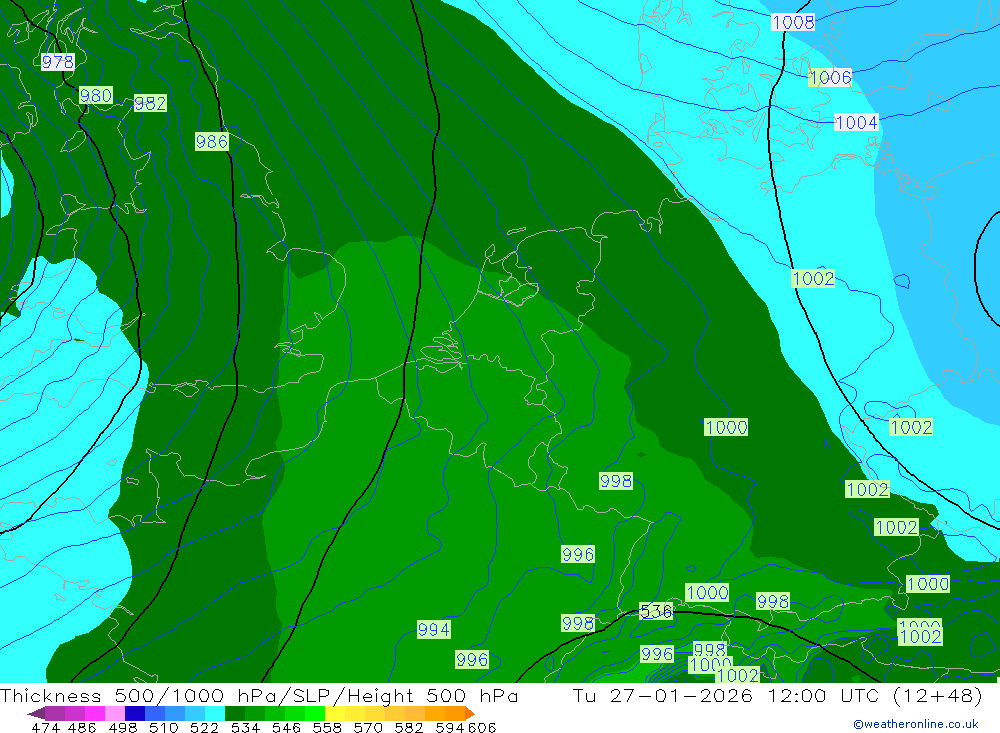The width and height of the screenshot is (1000, 733).
Task: Click the 558 legend scale value
Action: pyautogui.click(x=327, y=728)
